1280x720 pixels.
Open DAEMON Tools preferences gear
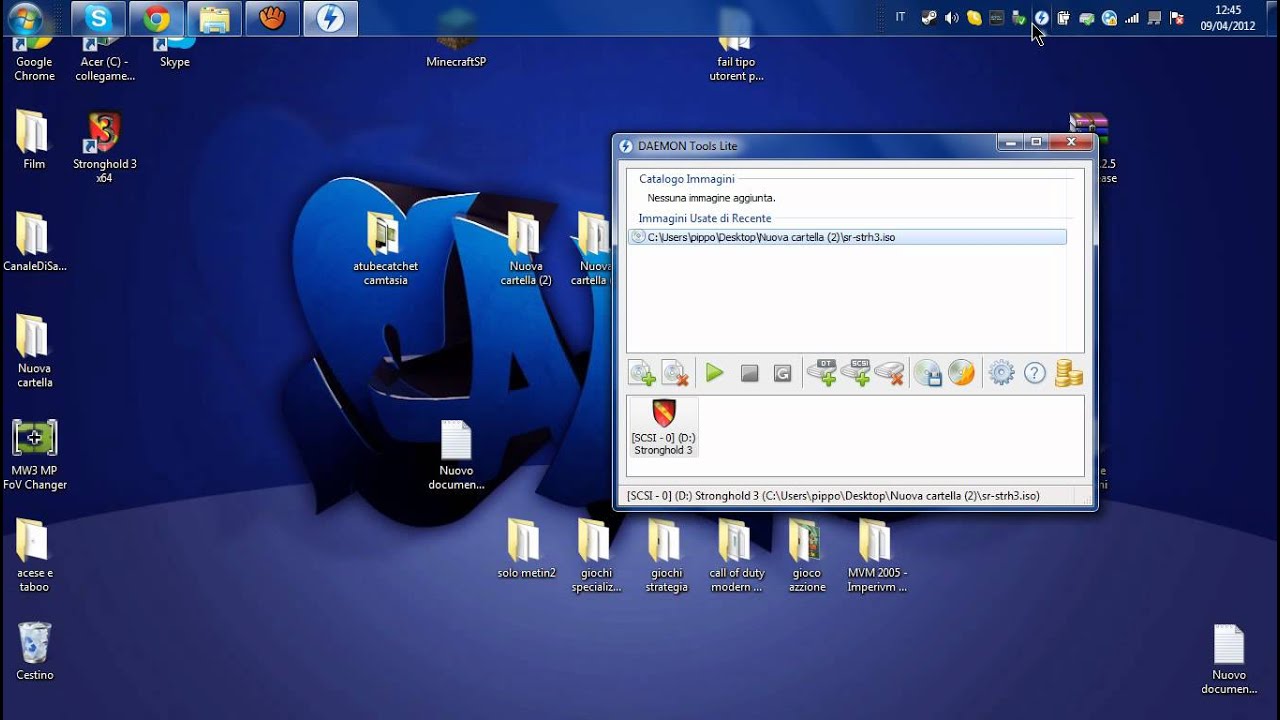click(1001, 373)
